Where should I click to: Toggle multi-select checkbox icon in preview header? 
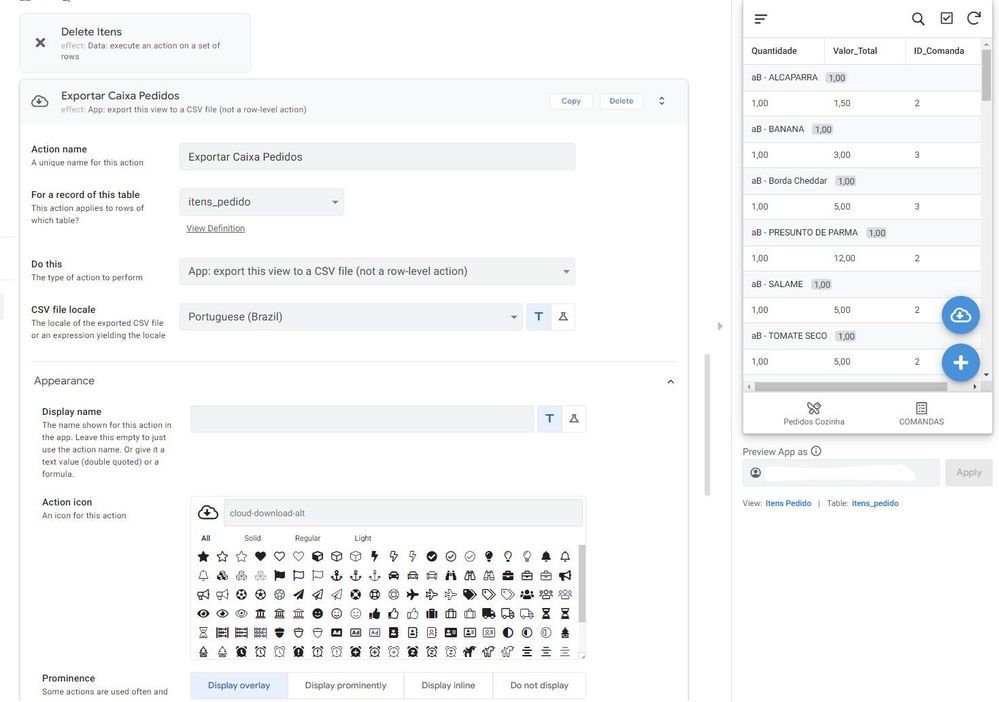[x=947, y=18]
